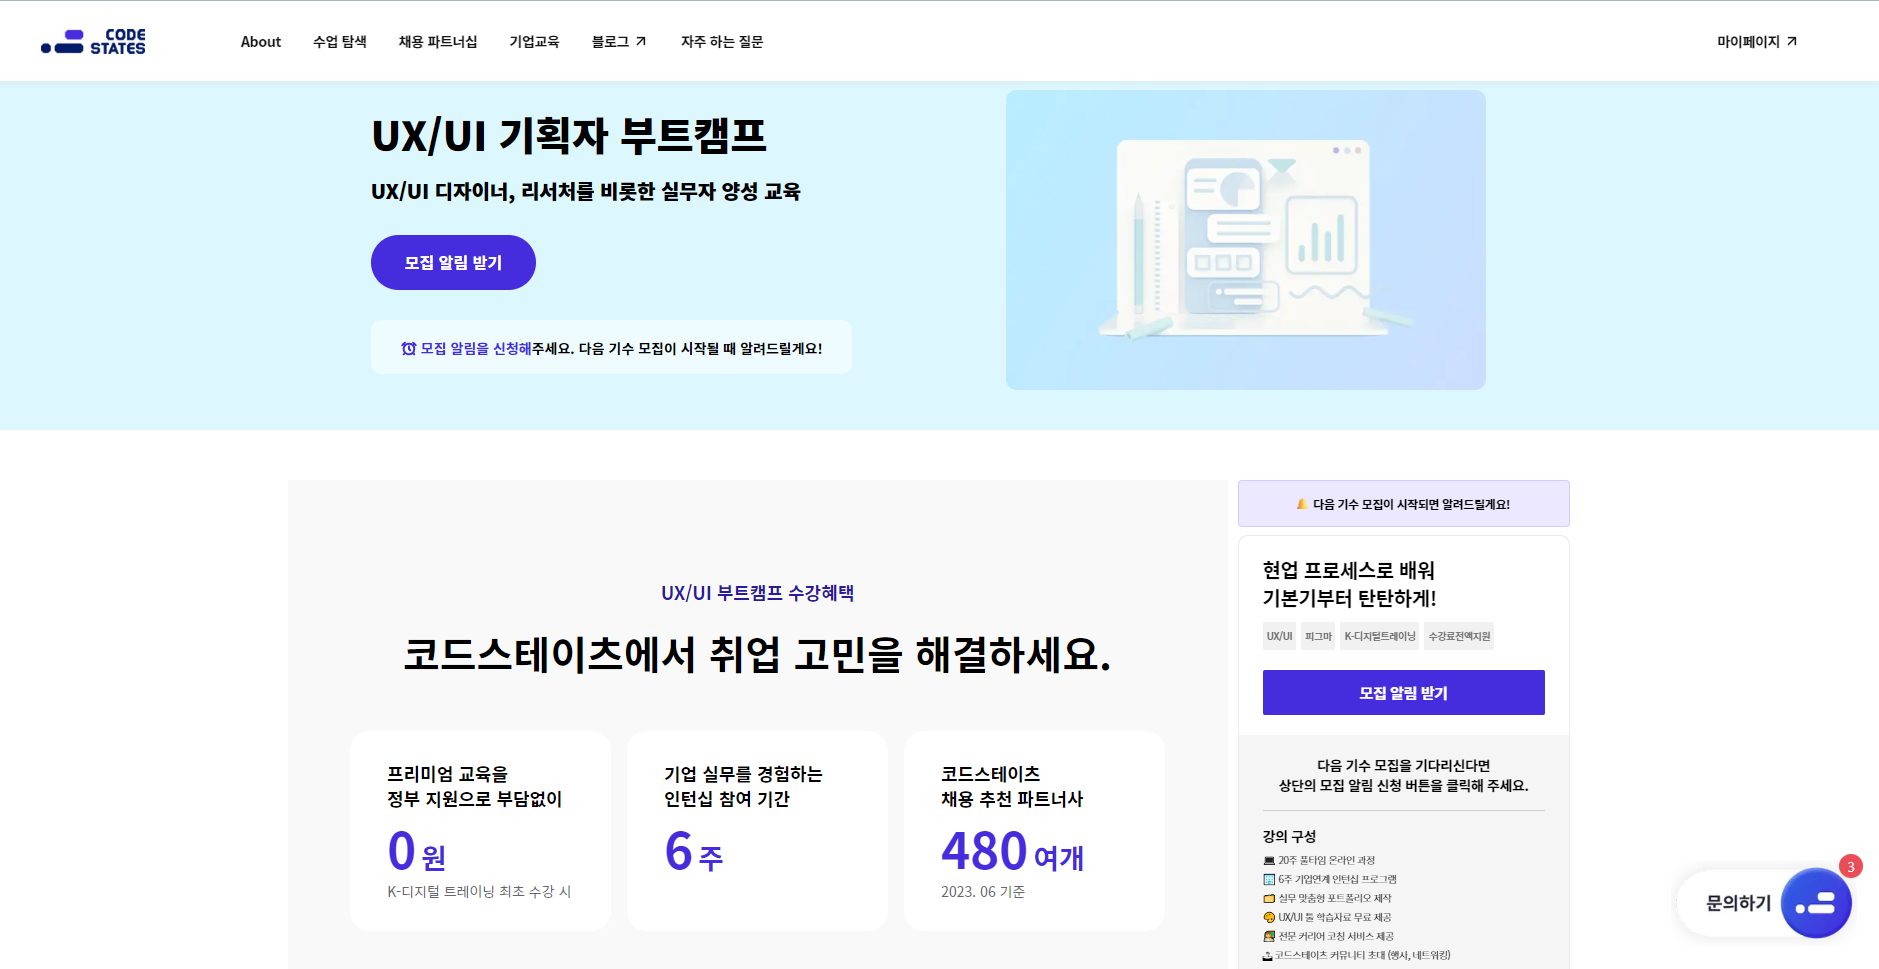Click 현업 프로세스로 배워 heading
The width and height of the screenshot is (1879, 969).
pos(1349,570)
